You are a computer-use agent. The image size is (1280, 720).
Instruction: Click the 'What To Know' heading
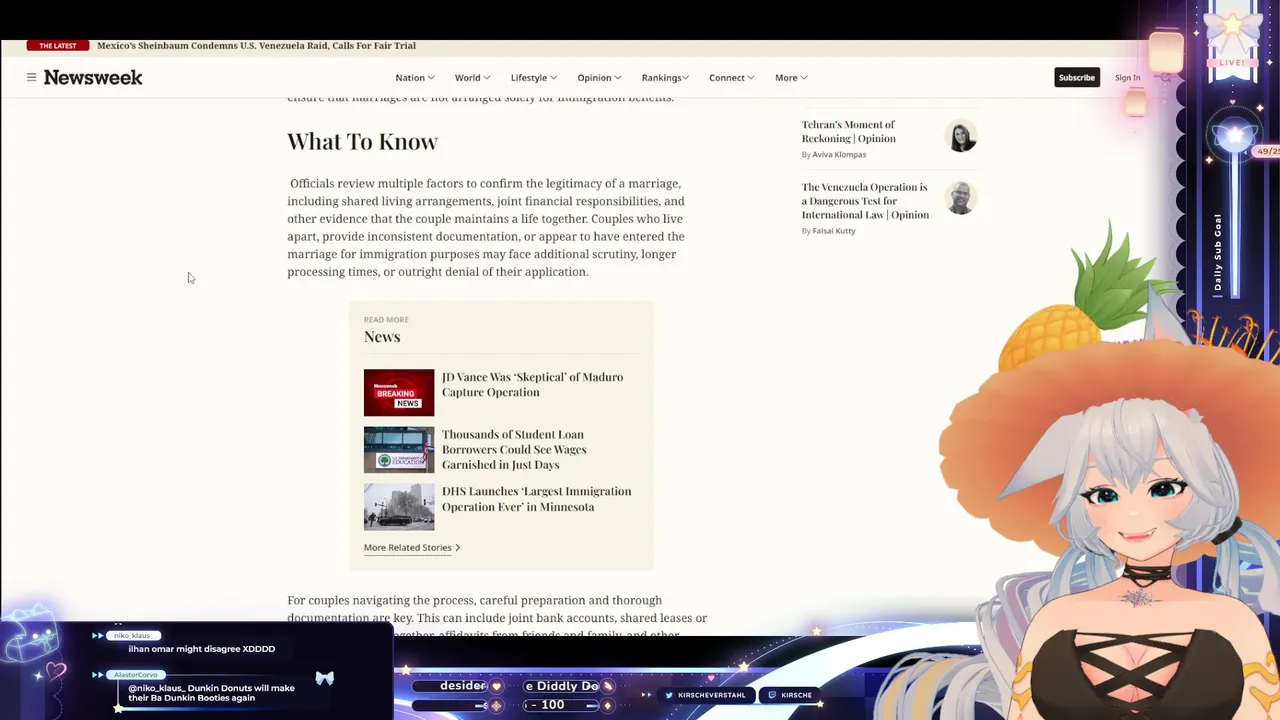click(x=362, y=141)
